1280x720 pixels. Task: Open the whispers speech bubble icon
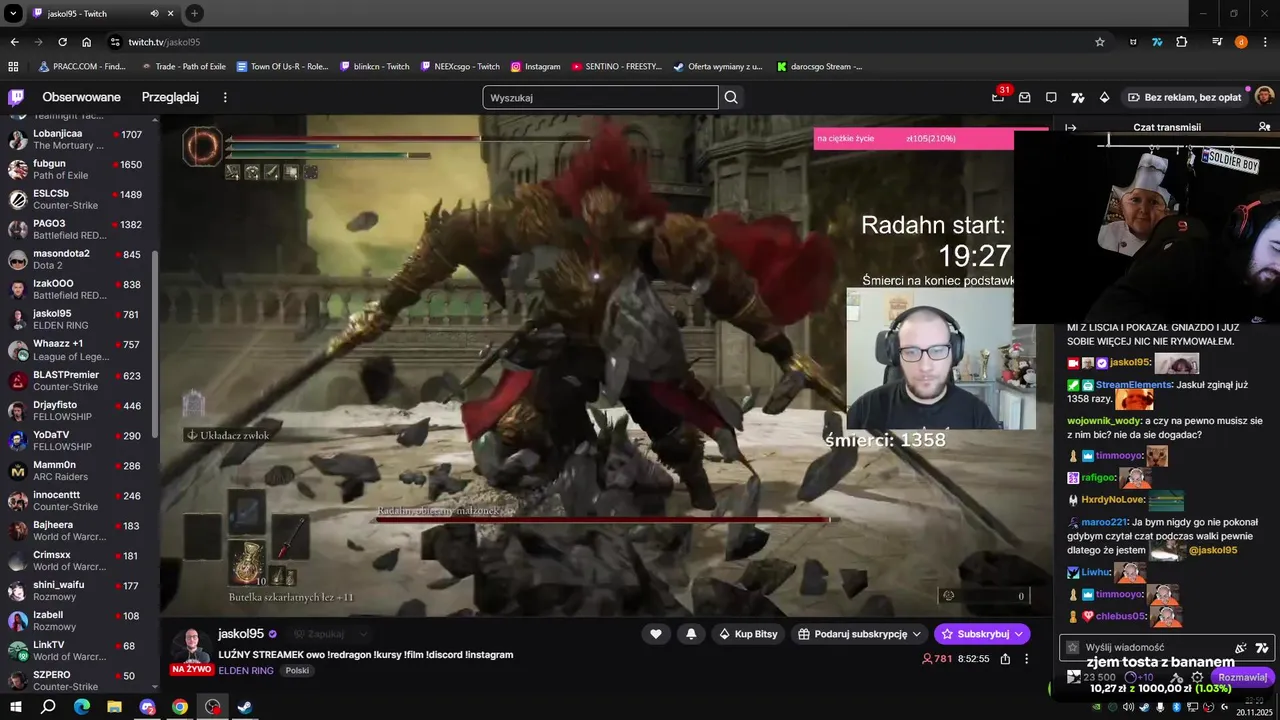1051,97
